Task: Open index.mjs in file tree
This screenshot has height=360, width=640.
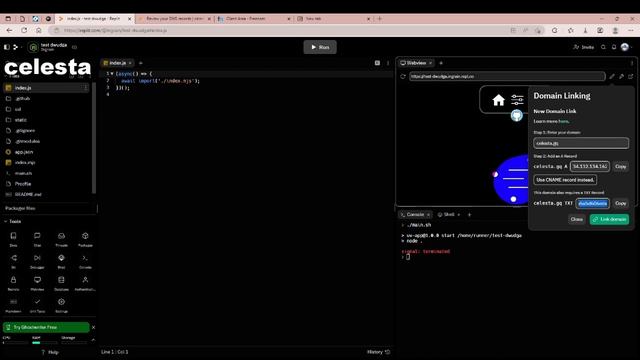Action: click(46, 162)
